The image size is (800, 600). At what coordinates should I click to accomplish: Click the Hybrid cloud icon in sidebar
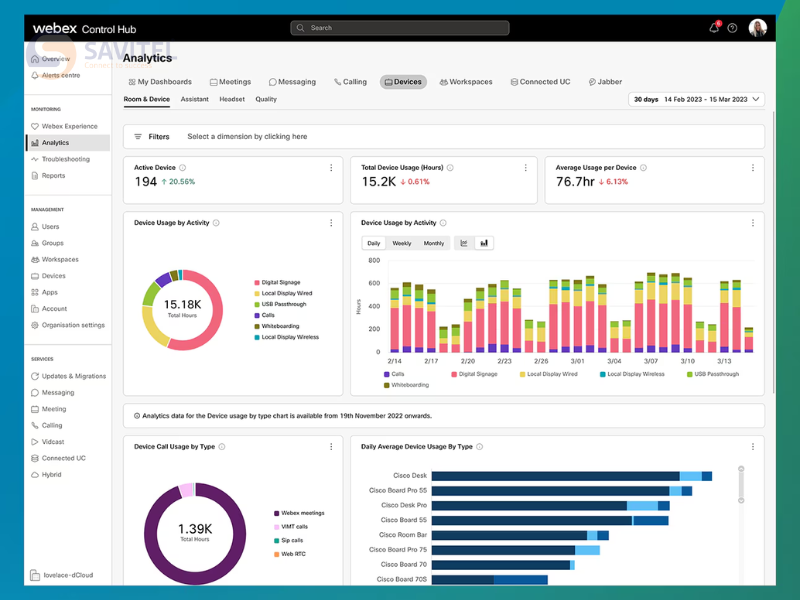click(x=35, y=474)
